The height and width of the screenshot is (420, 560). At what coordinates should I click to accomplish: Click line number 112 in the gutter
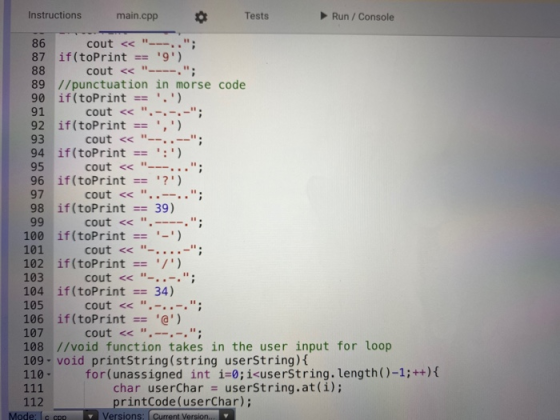pos(34,402)
